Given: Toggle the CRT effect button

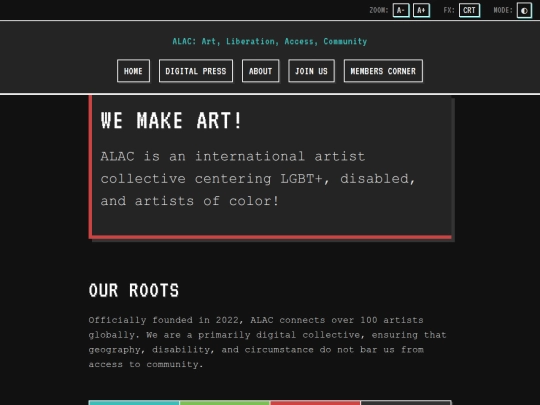Looking at the screenshot, I should pos(469,10).
